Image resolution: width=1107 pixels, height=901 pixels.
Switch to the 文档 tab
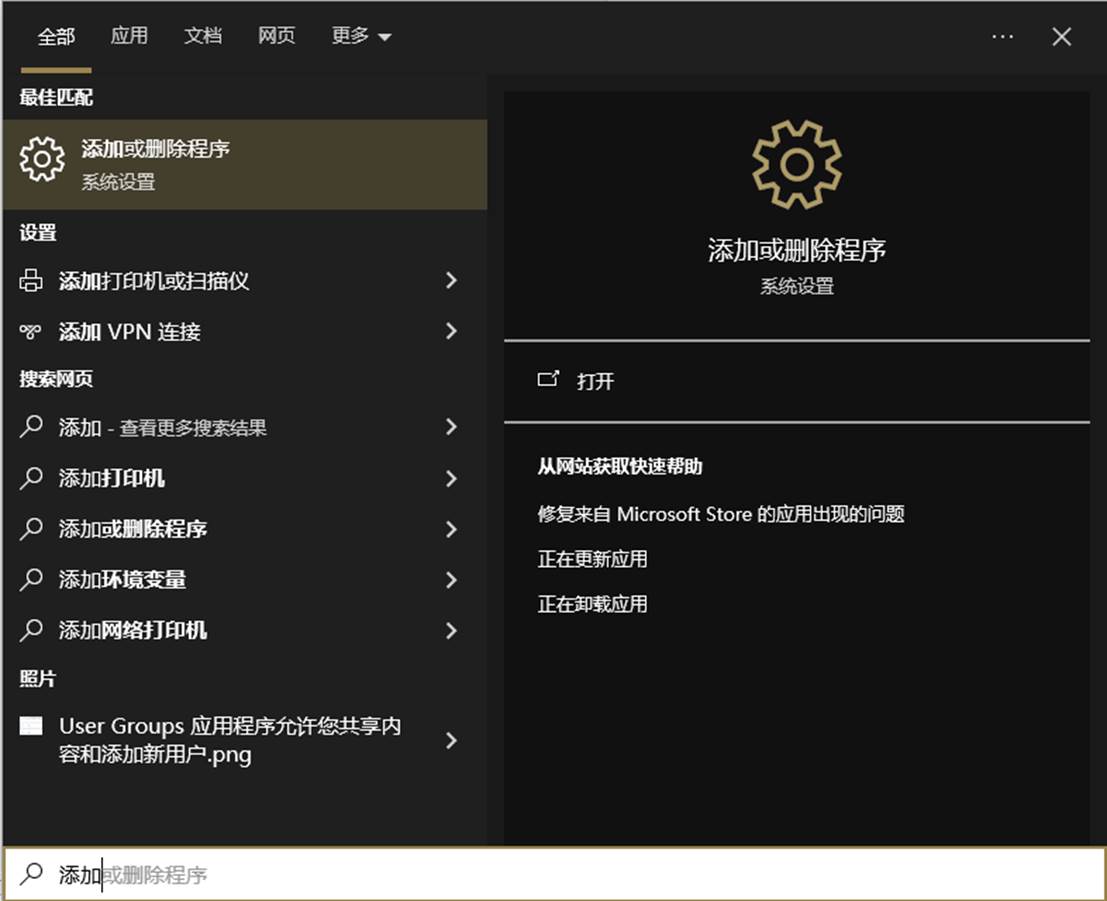click(x=203, y=35)
